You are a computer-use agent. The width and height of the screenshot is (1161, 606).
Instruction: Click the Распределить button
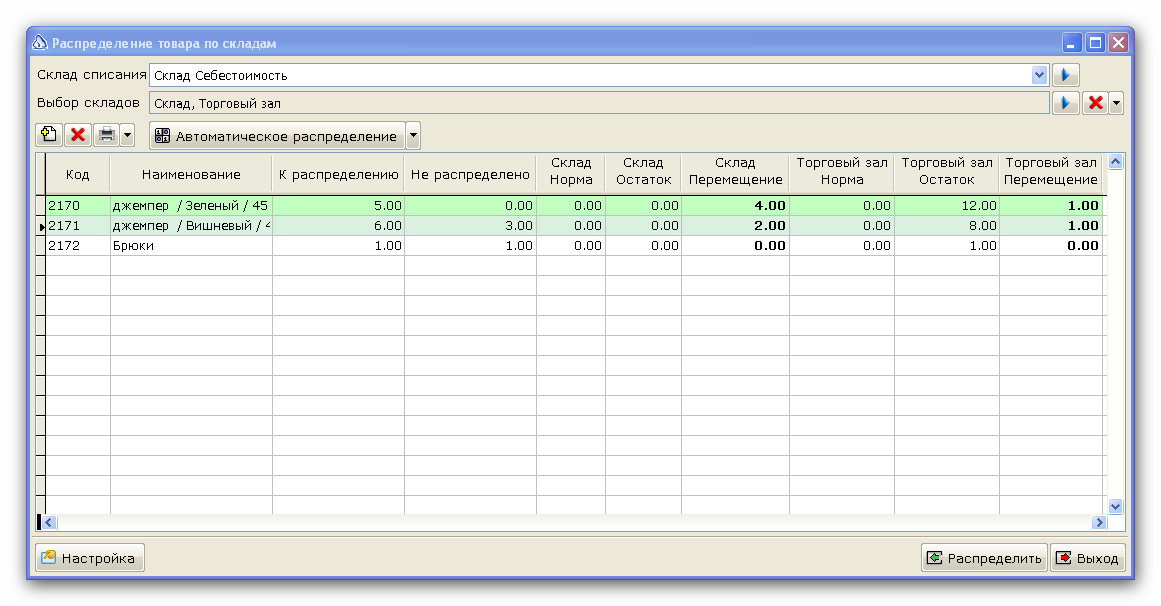(985, 558)
